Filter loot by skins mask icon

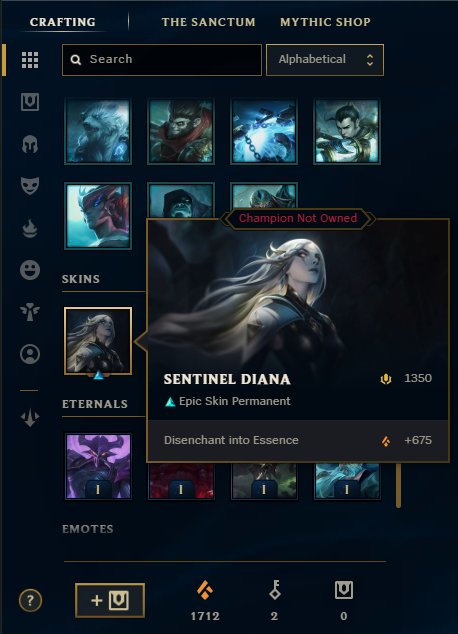pyautogui.click(x=30, y=186)
